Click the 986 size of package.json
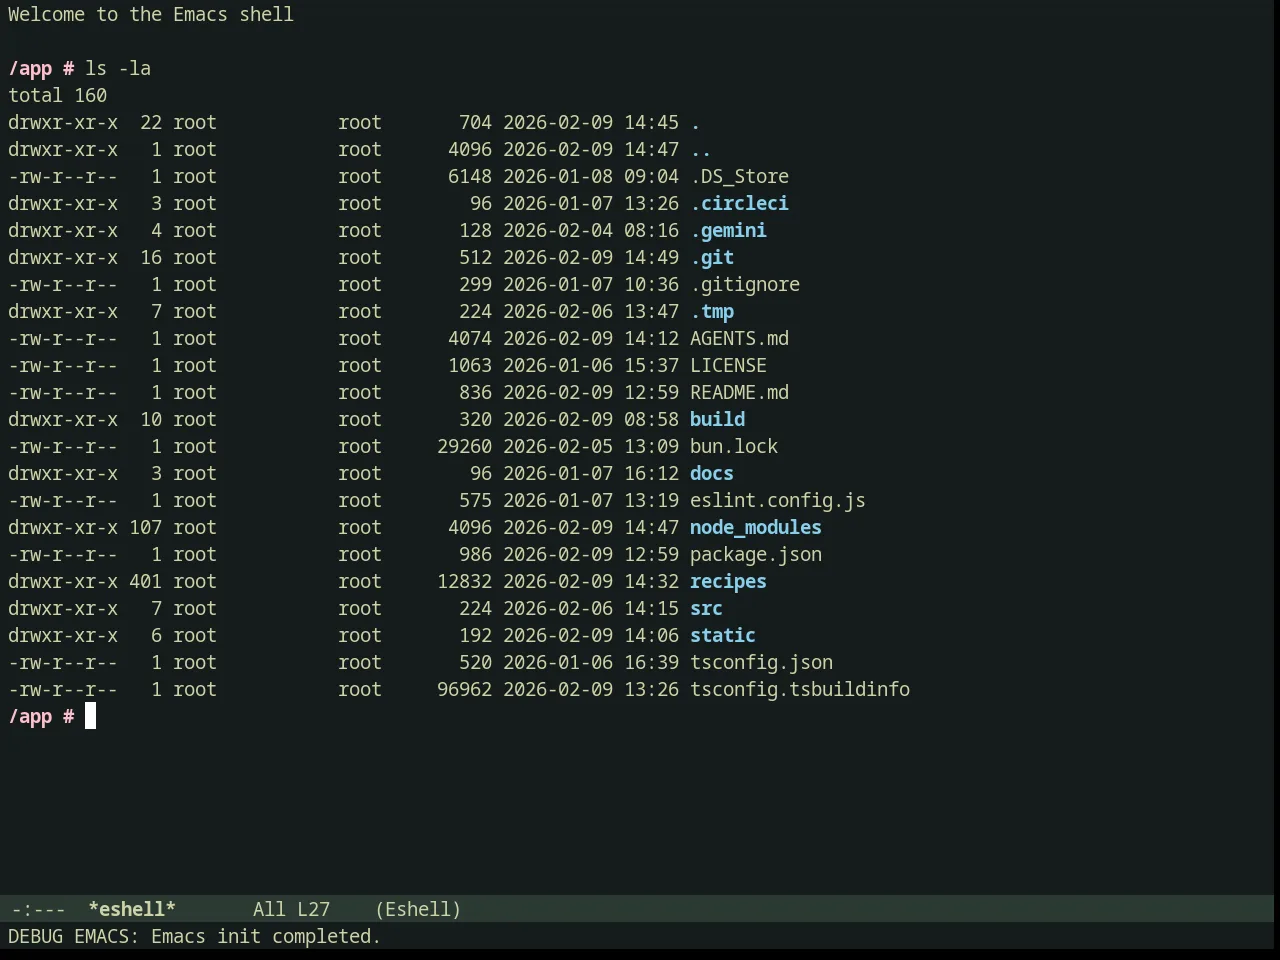The width and height of the screenshot is (1280, 960). coord(475,554)
